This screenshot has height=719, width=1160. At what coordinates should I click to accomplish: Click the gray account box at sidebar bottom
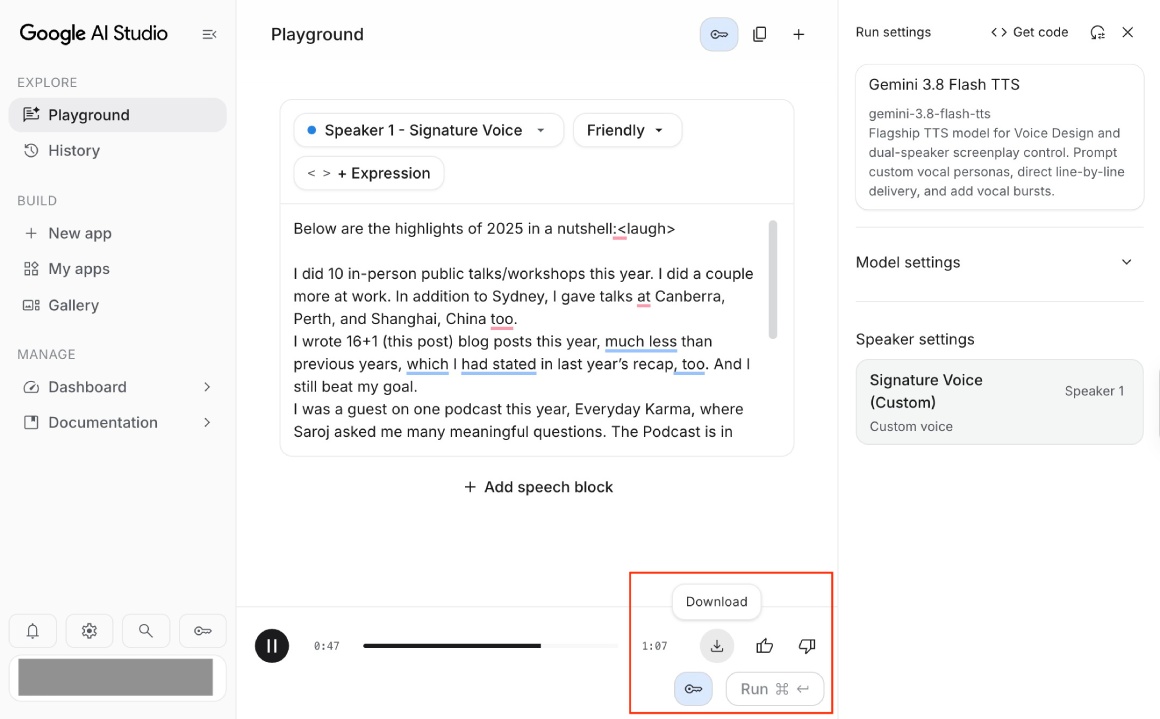(x=115, y=677)
